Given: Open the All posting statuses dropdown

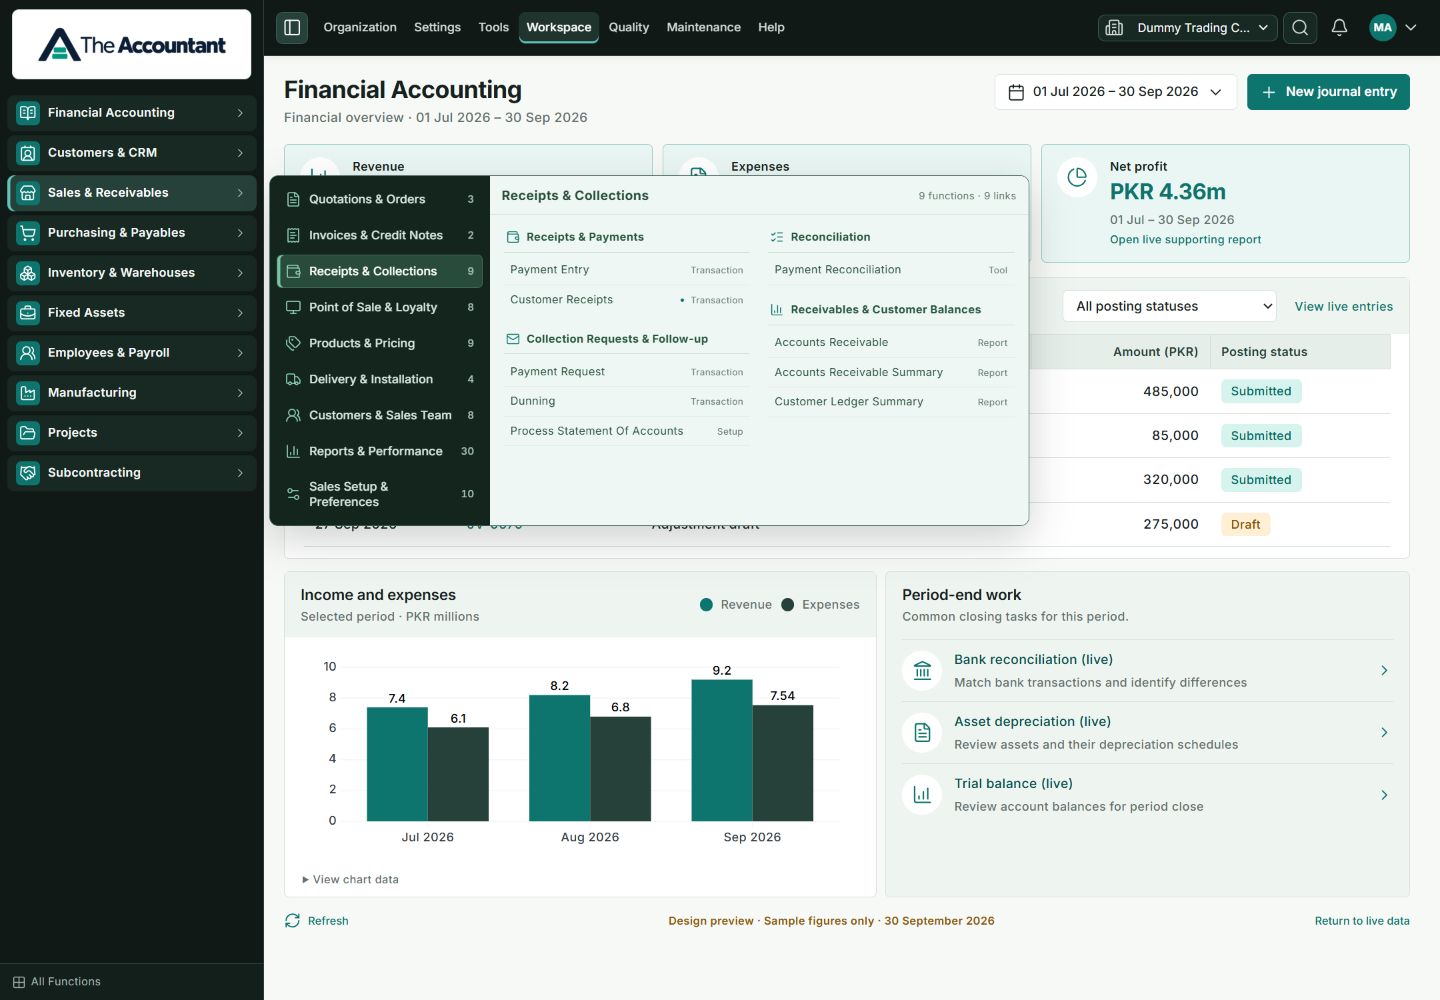Looking at the screenshot, I should 1170,306.
